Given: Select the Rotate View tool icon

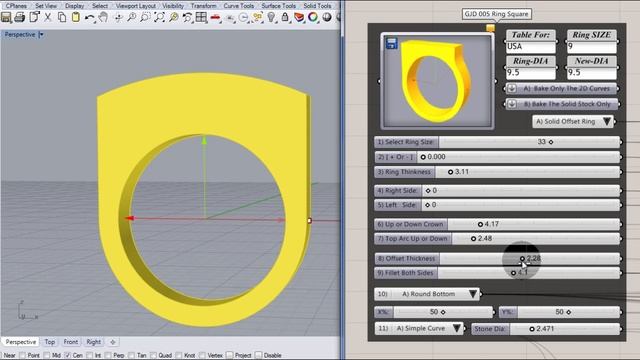Looking at the screenshot, I should 118,18.
